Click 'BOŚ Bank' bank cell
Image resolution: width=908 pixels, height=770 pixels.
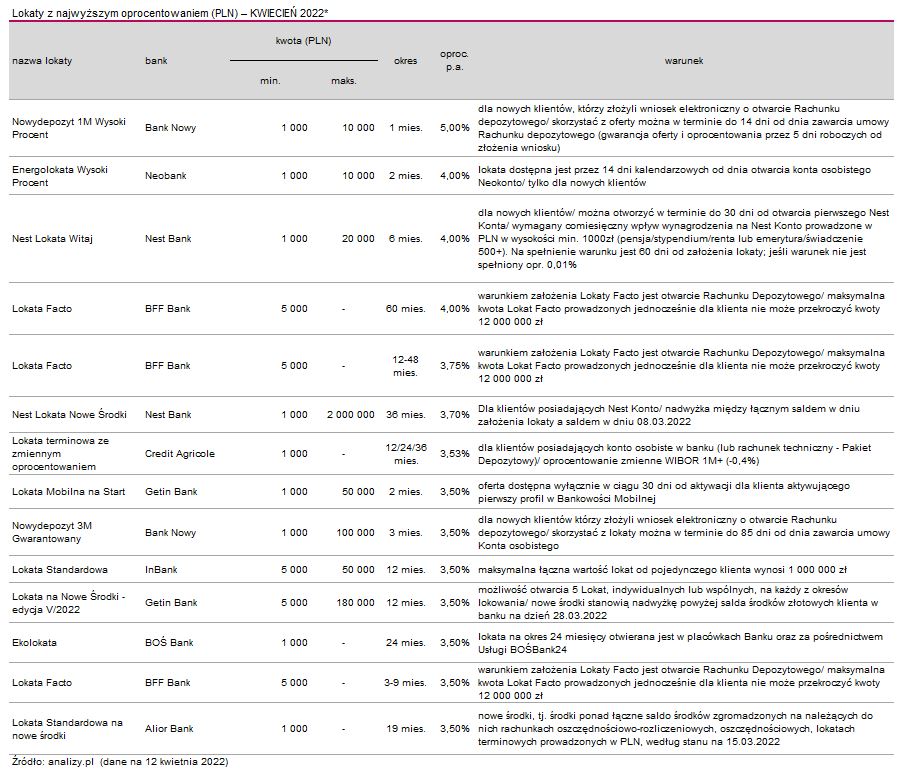click(169, 643)
